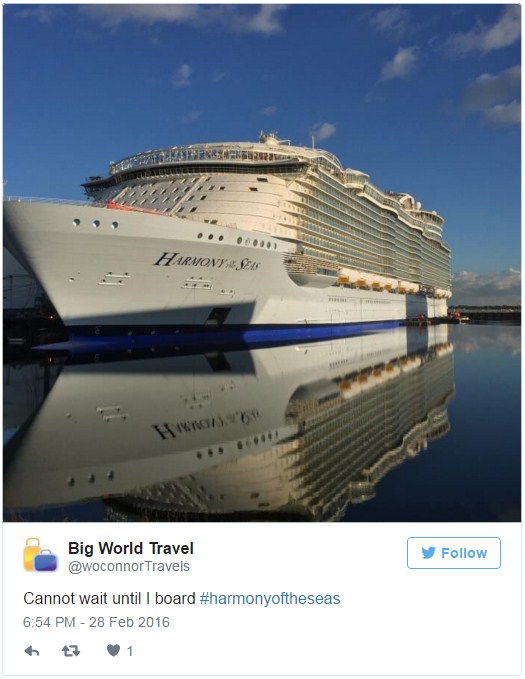Viewport: 525px width, 679px height.
Task: Retweet this tweet using the retweet icon
Action: 71,650
